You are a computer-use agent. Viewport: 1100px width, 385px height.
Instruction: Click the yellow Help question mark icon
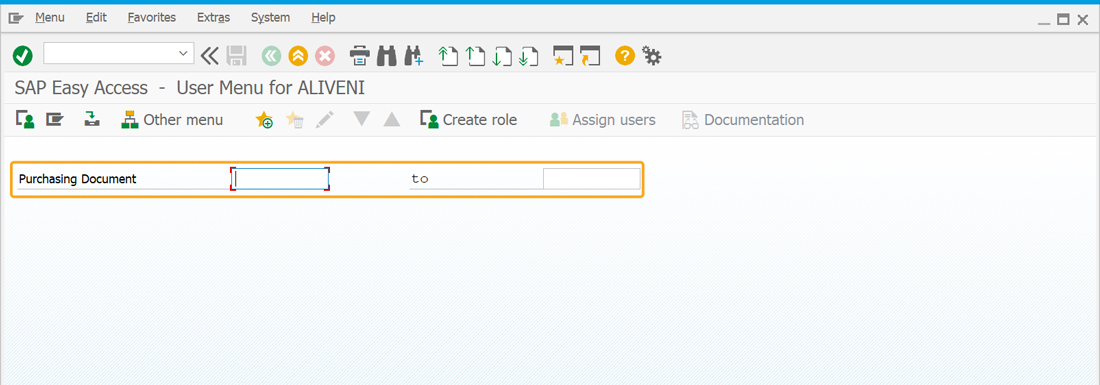pyautogui.click(x=624, y=55)
